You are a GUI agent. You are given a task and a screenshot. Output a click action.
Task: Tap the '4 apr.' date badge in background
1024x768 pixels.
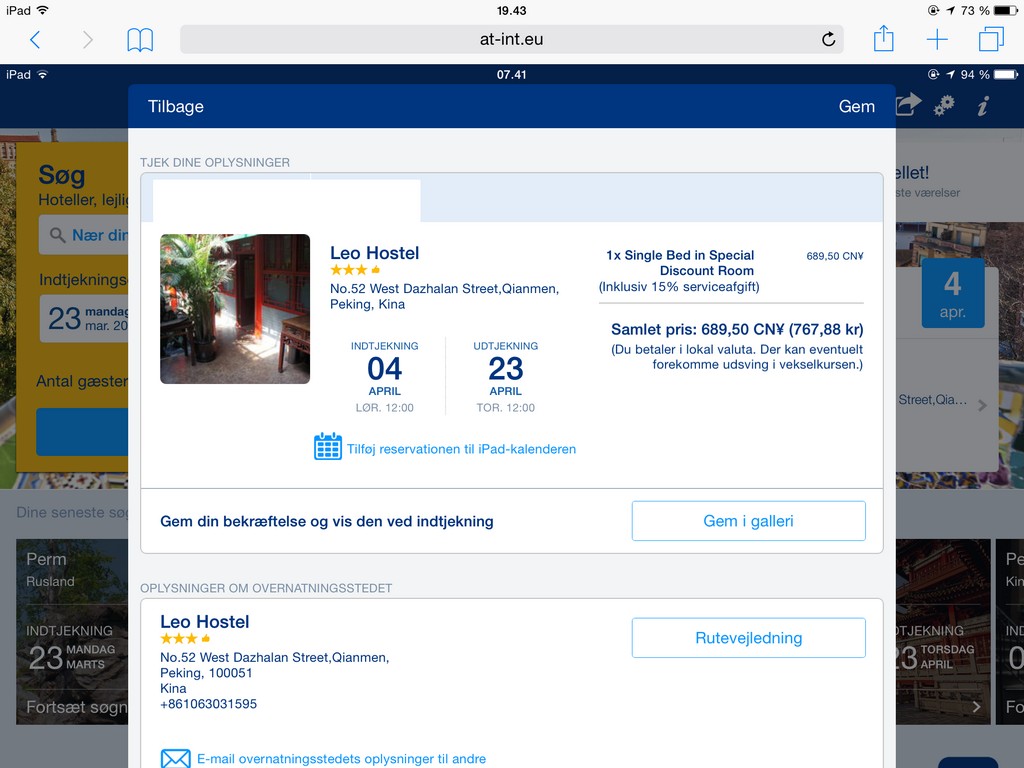pos(953,293)
